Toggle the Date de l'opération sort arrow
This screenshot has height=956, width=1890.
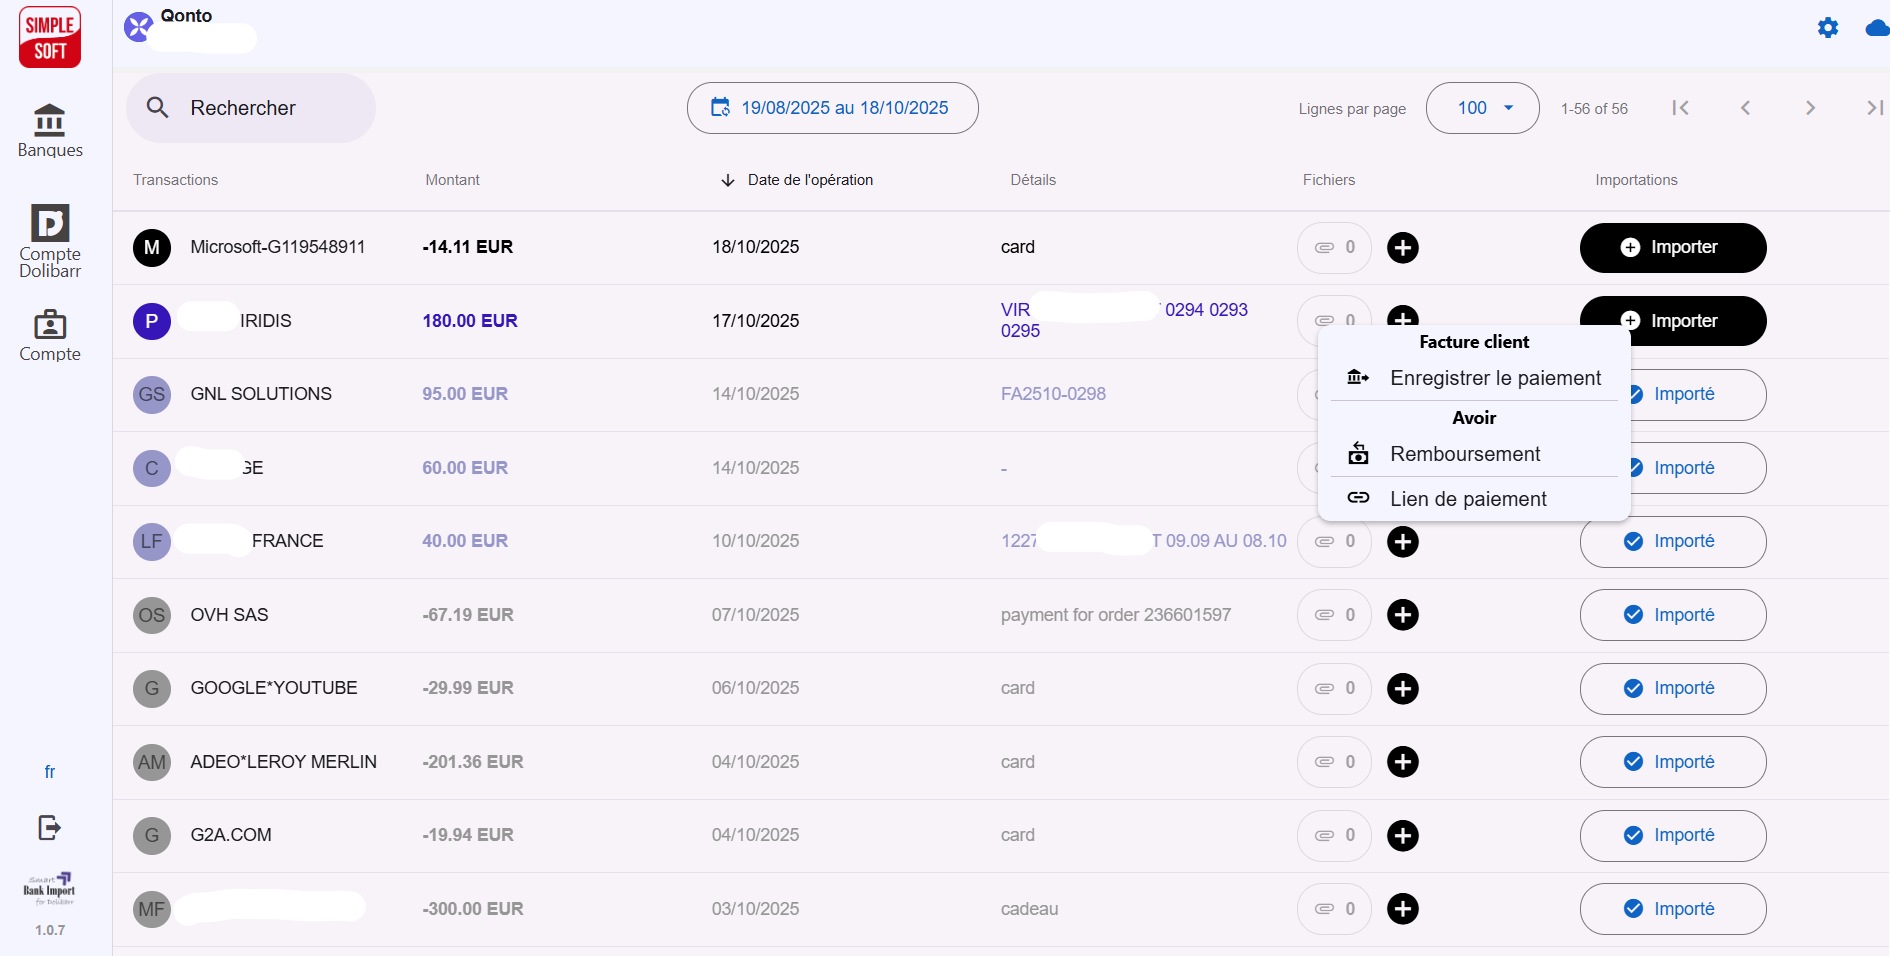pyautogui.click(x=727, y=180)
